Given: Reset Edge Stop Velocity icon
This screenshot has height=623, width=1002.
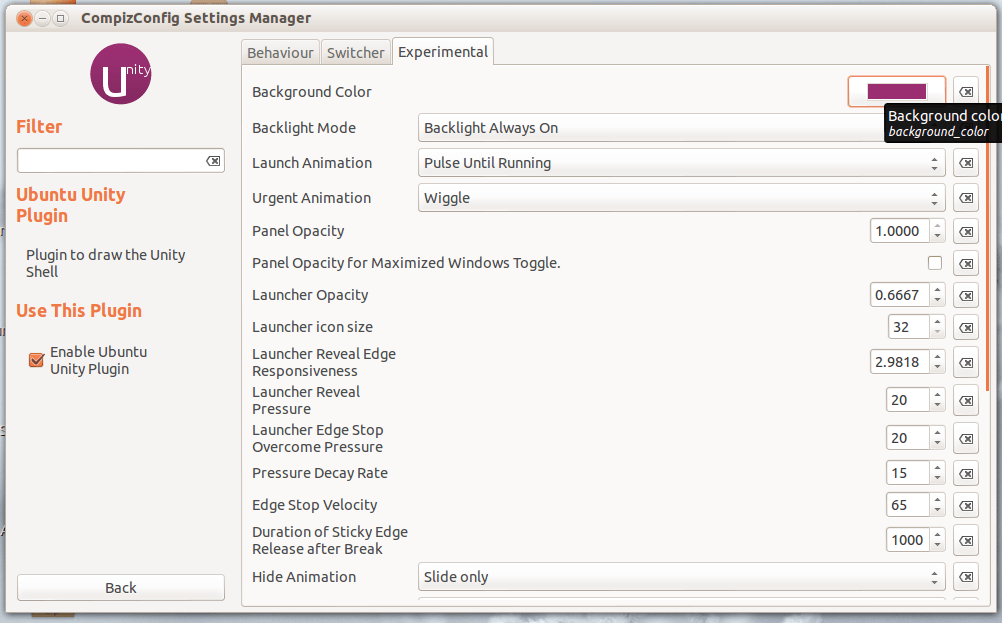Looking at the screenshot, I should (x=965, y=506).
